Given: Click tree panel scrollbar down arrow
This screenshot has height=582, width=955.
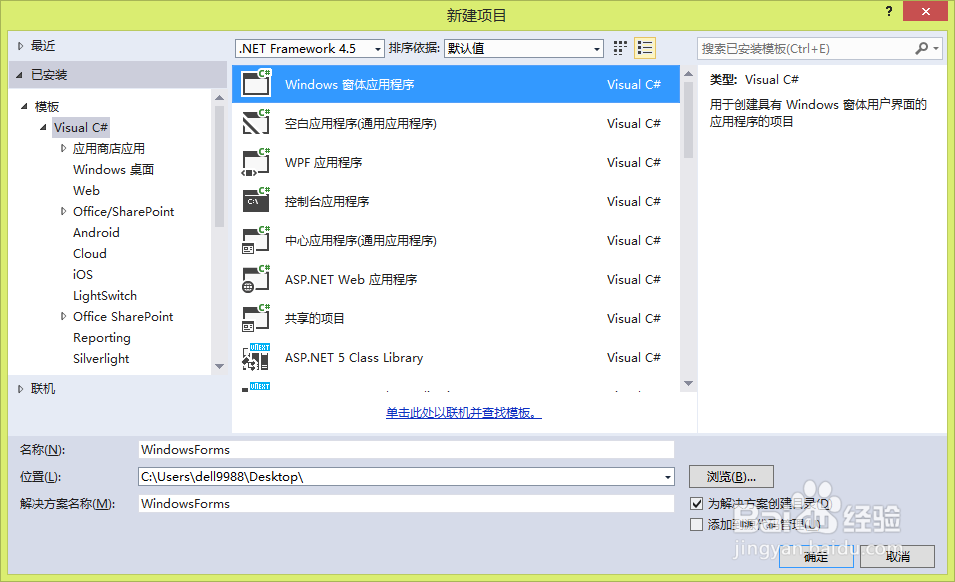Looking at the screenshot, I should coord(219,366).
